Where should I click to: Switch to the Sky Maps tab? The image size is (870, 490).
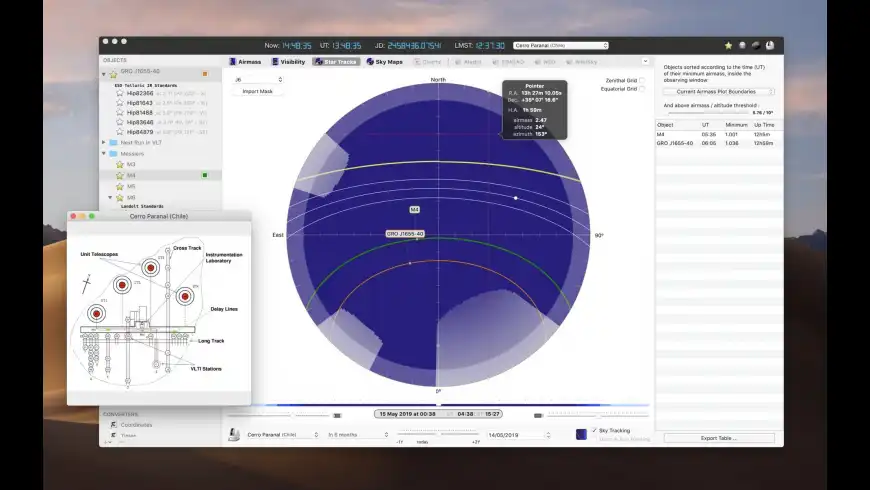pyautogui.click(x=384, y=61)
